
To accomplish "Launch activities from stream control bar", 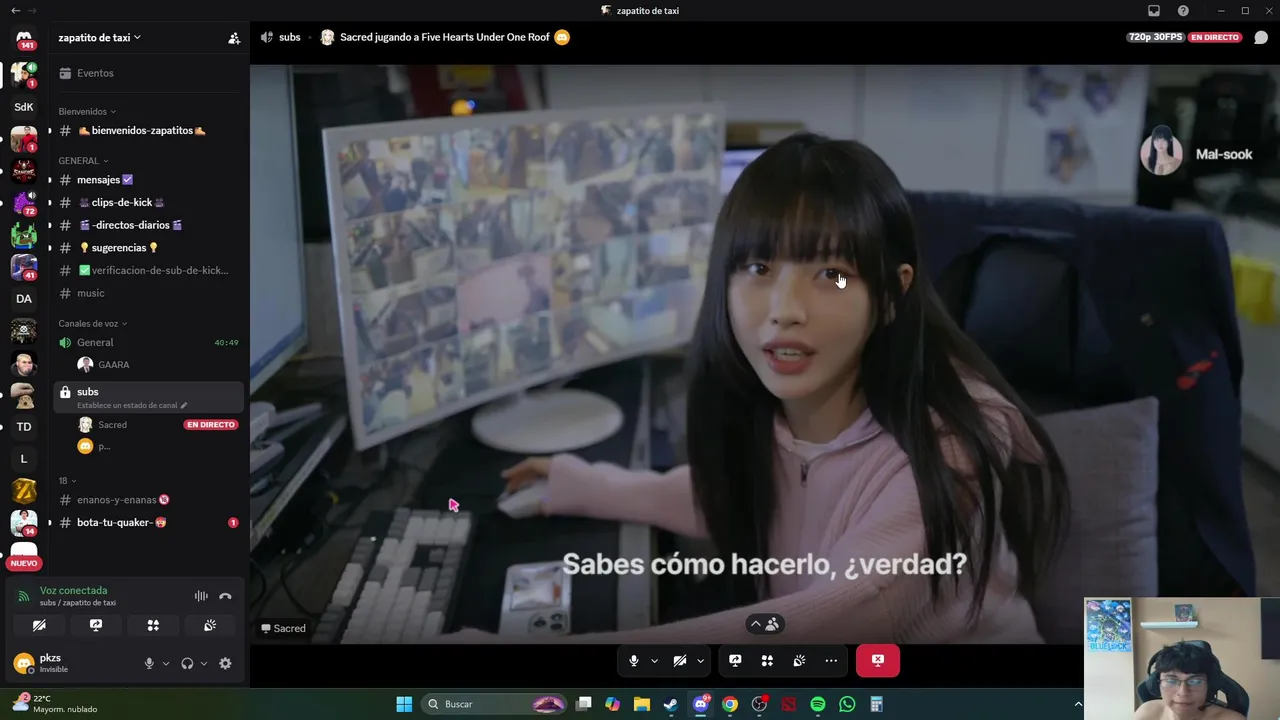I will pos(767,661).
